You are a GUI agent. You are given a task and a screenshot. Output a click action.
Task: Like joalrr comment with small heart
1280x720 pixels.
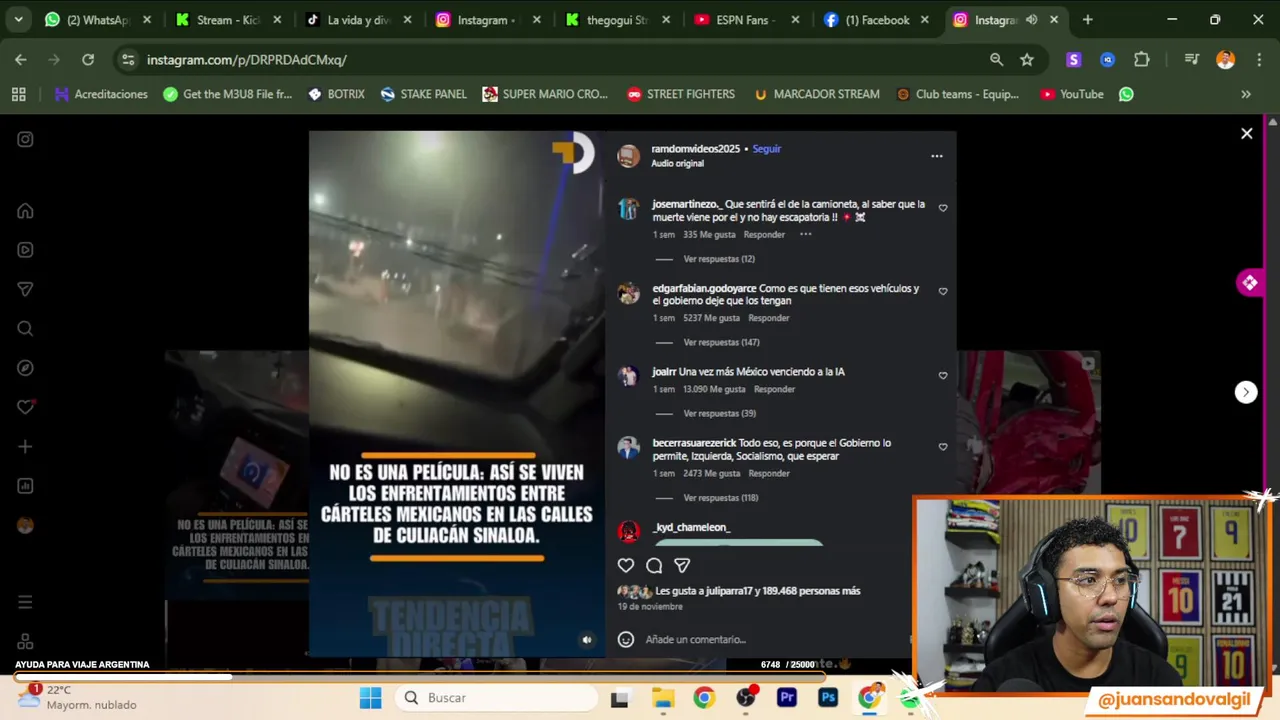pos(943,376)
